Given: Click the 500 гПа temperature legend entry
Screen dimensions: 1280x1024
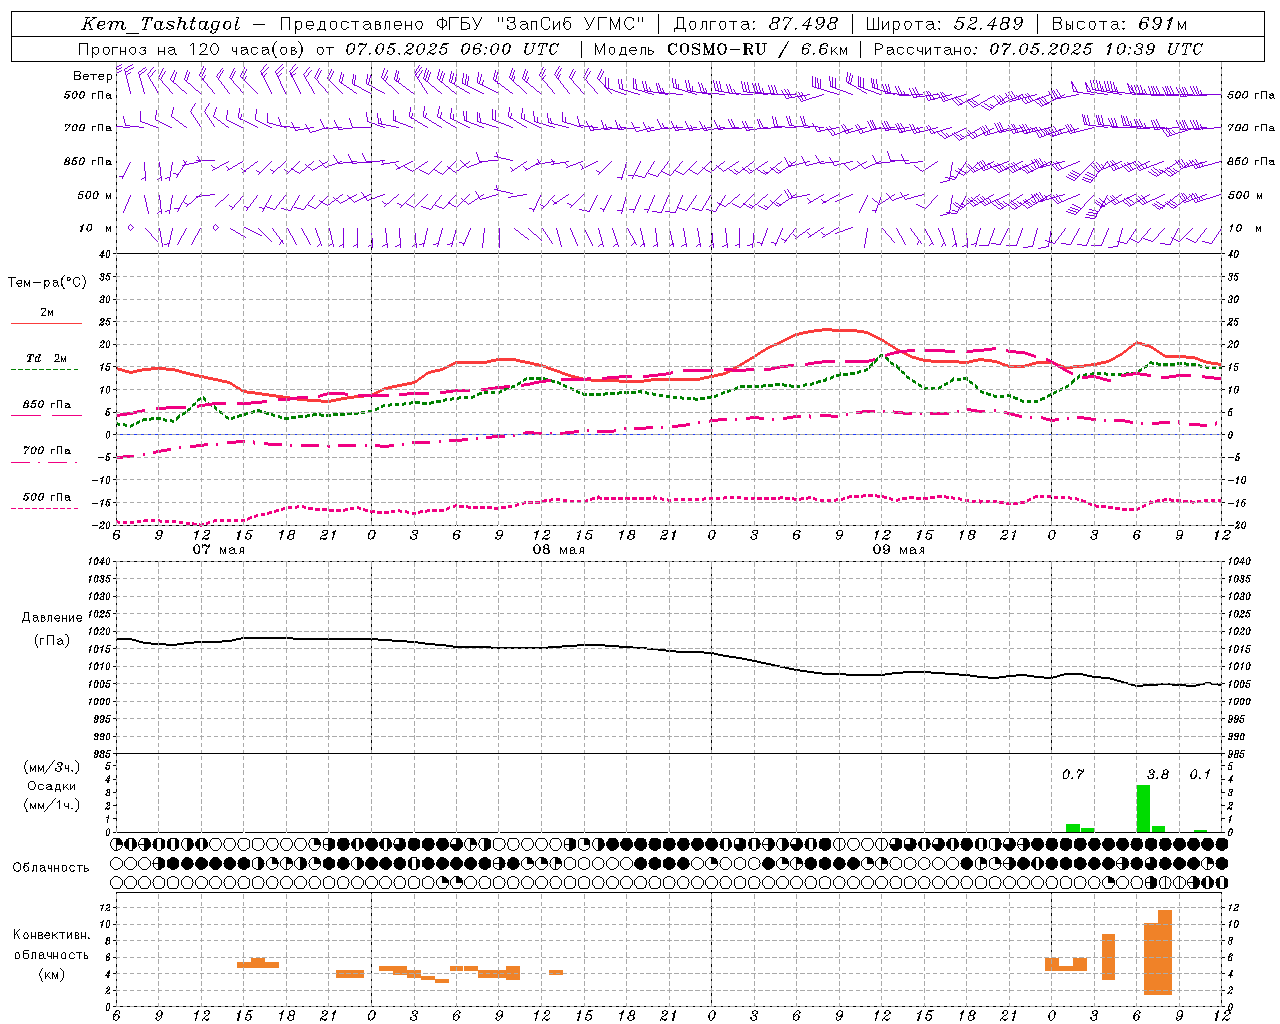Looking at the screenshot, I should [x=46, y=497].
